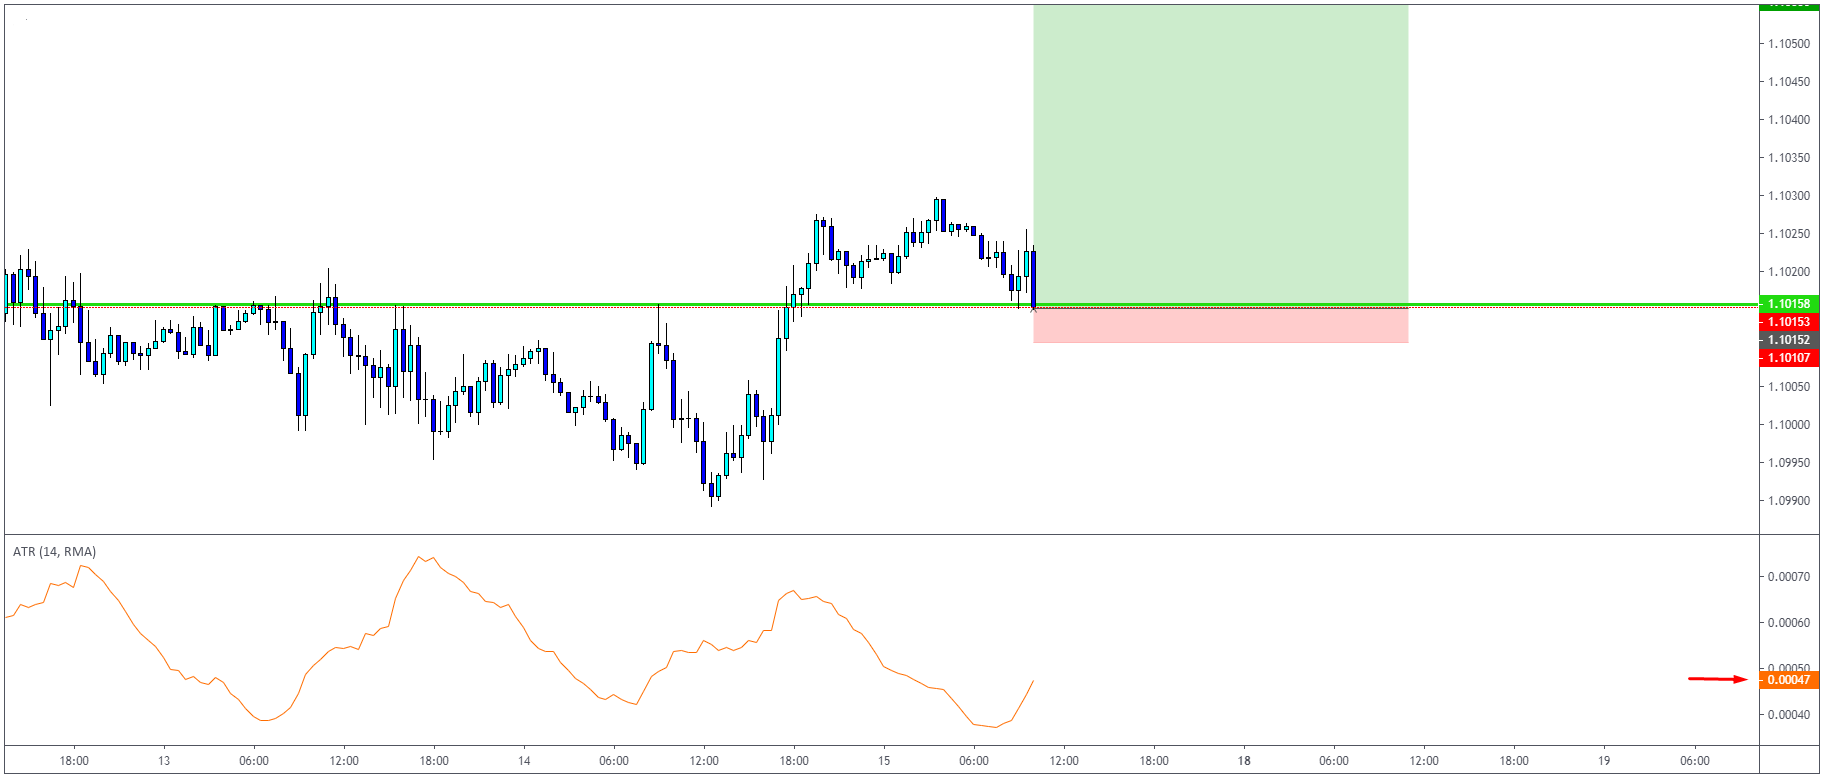
Task: Click the 0.00040 ATR scale label
Action: [1789, 715]
